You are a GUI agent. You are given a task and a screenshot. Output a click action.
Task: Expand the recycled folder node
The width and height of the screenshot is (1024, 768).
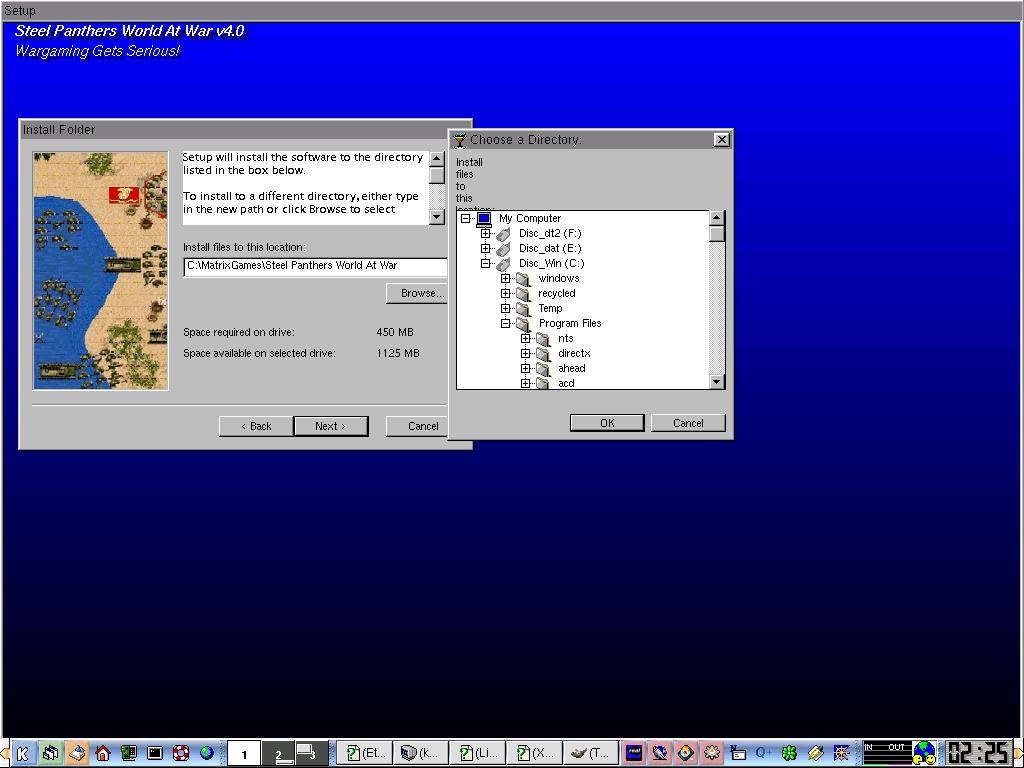coord(505,293)
